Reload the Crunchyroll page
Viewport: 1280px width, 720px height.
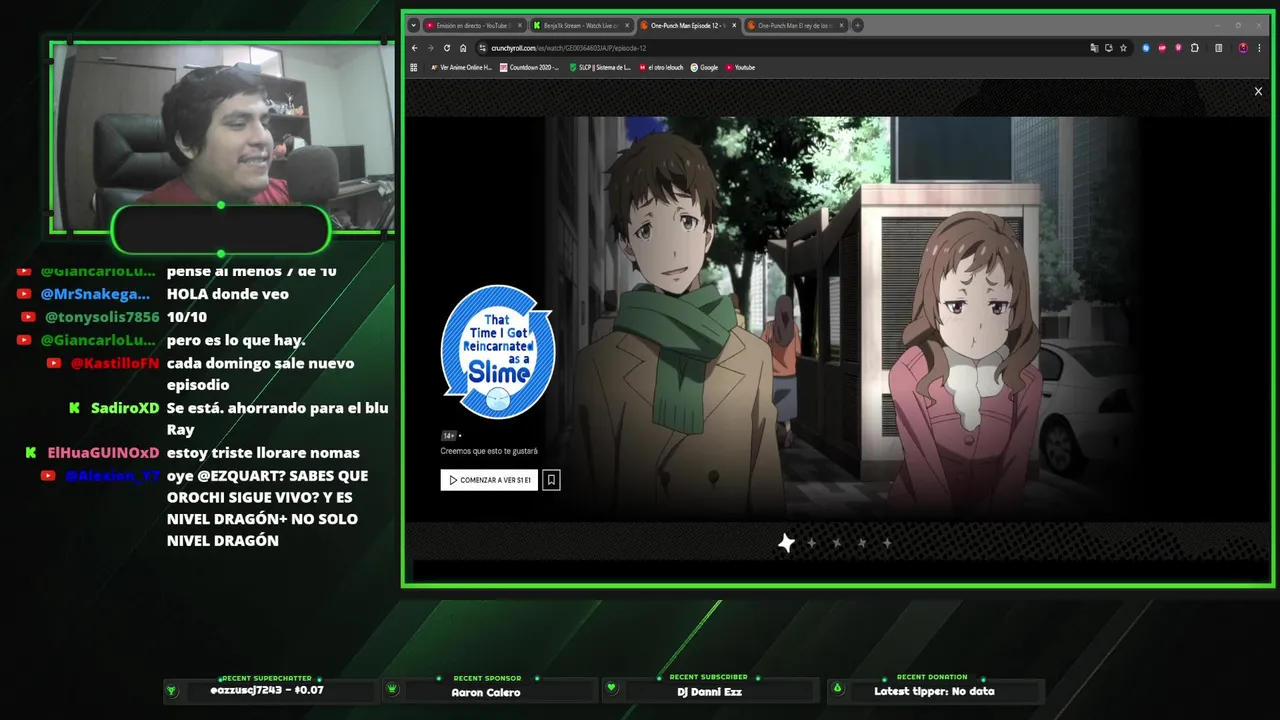pos(447,48)
